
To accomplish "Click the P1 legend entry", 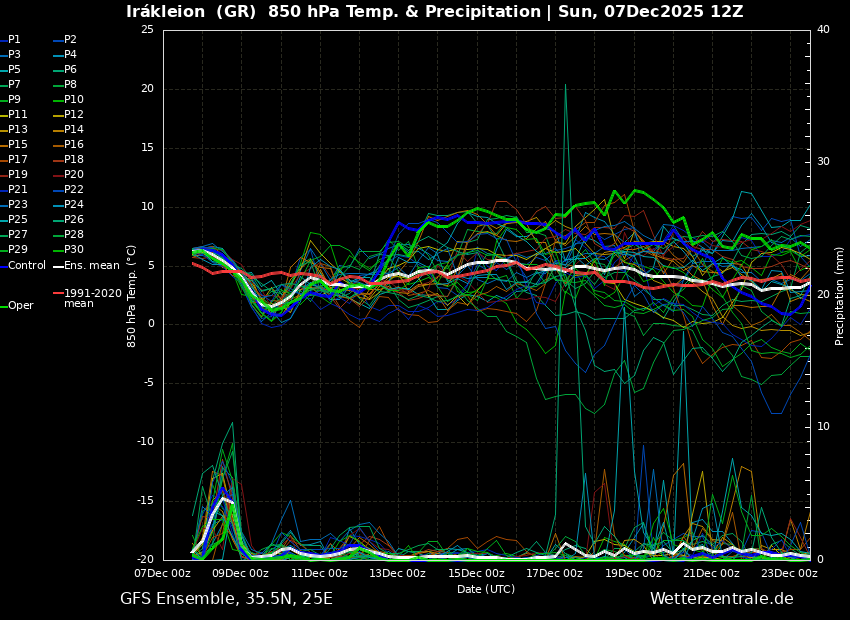I will pos(14,40).
